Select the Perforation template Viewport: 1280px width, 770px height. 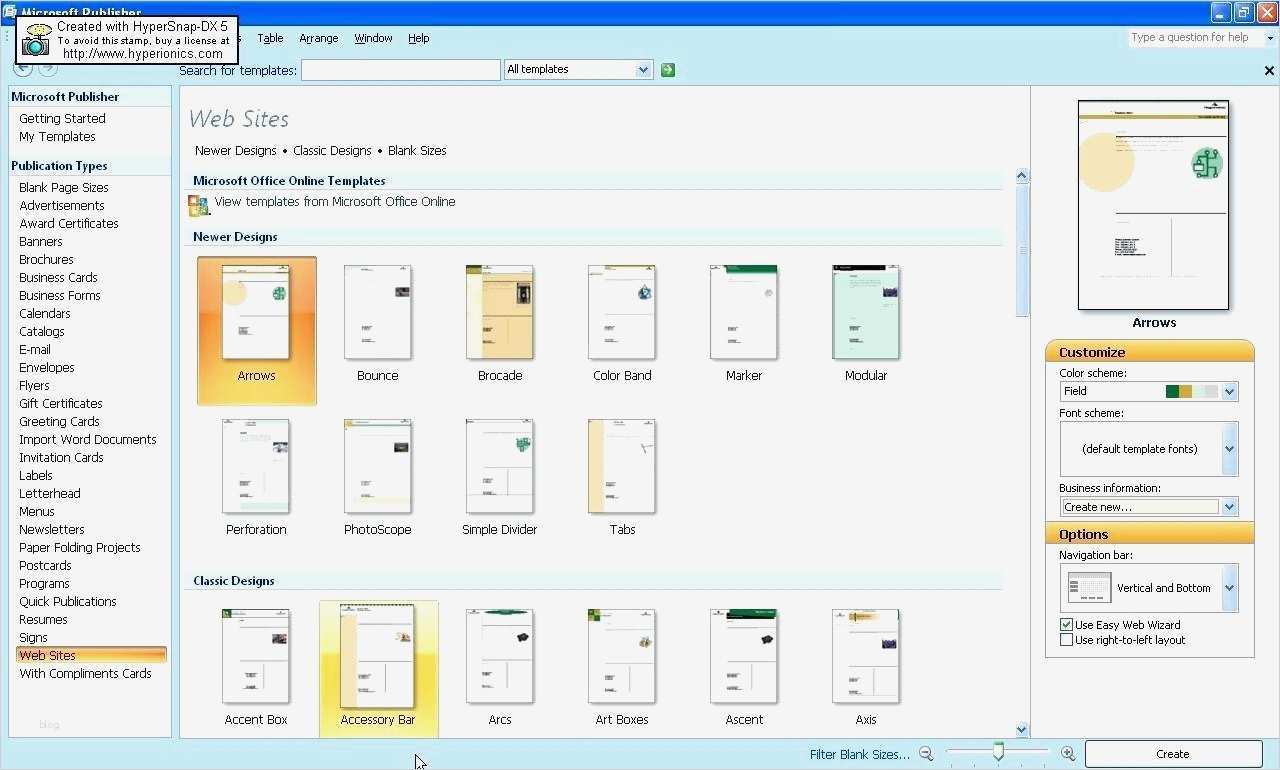(x=256, y=478)
